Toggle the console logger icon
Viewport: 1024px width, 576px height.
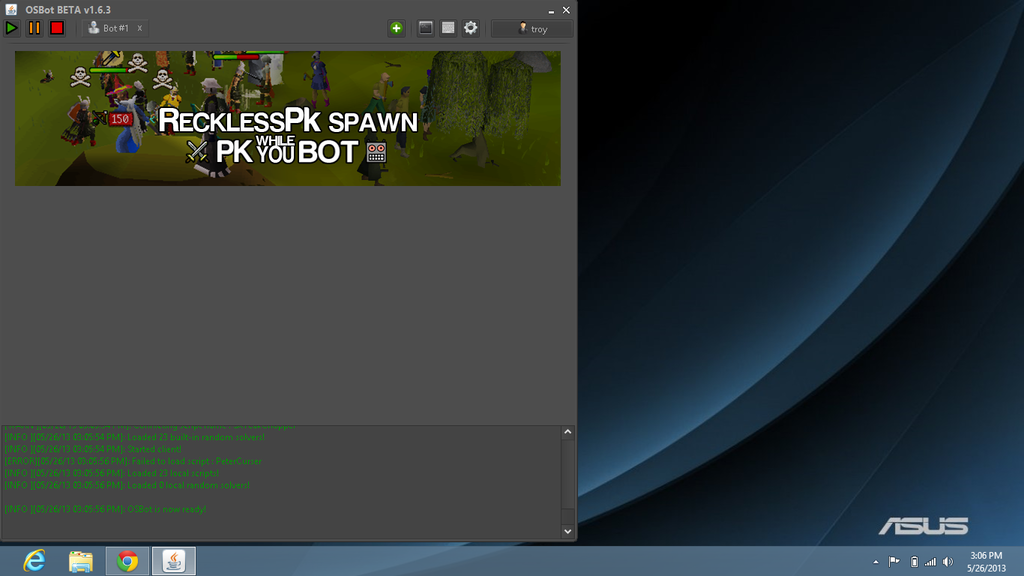pyautogui.click(x=426, y=28)
